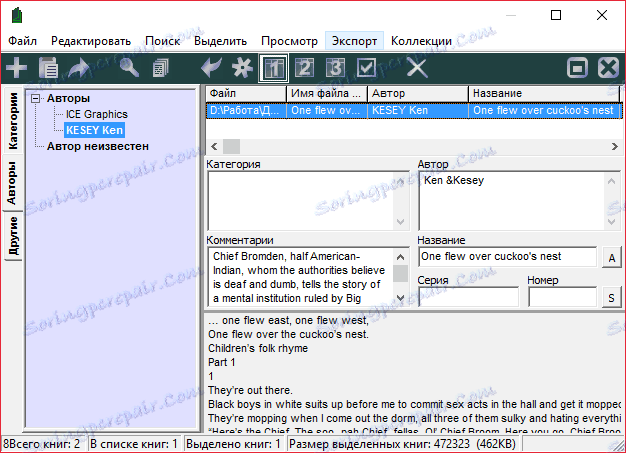Click the KESEY Ken author cell

coord(418,110)
